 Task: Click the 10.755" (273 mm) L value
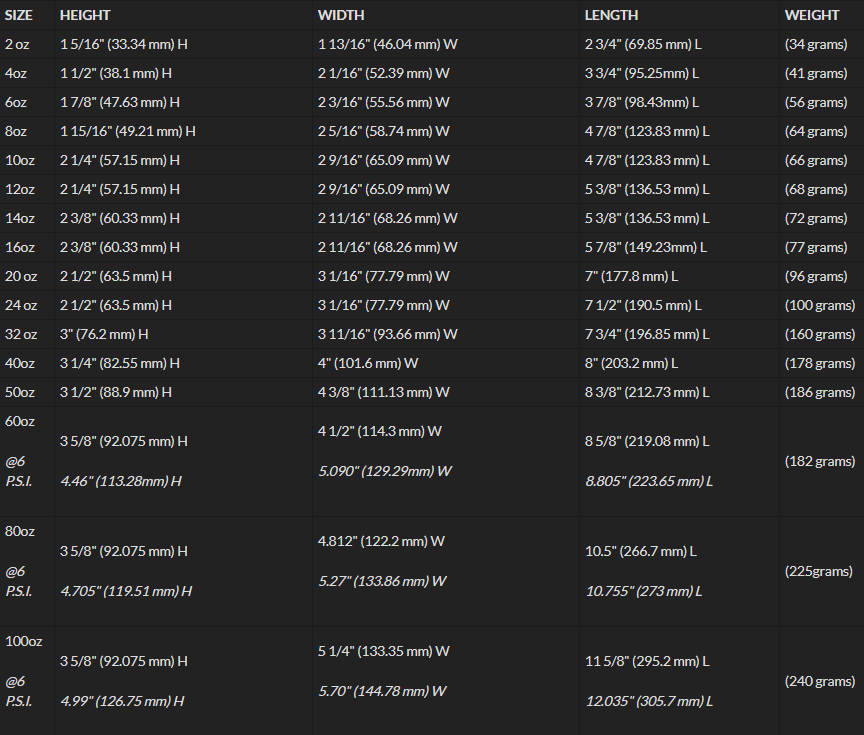(644, 592)
